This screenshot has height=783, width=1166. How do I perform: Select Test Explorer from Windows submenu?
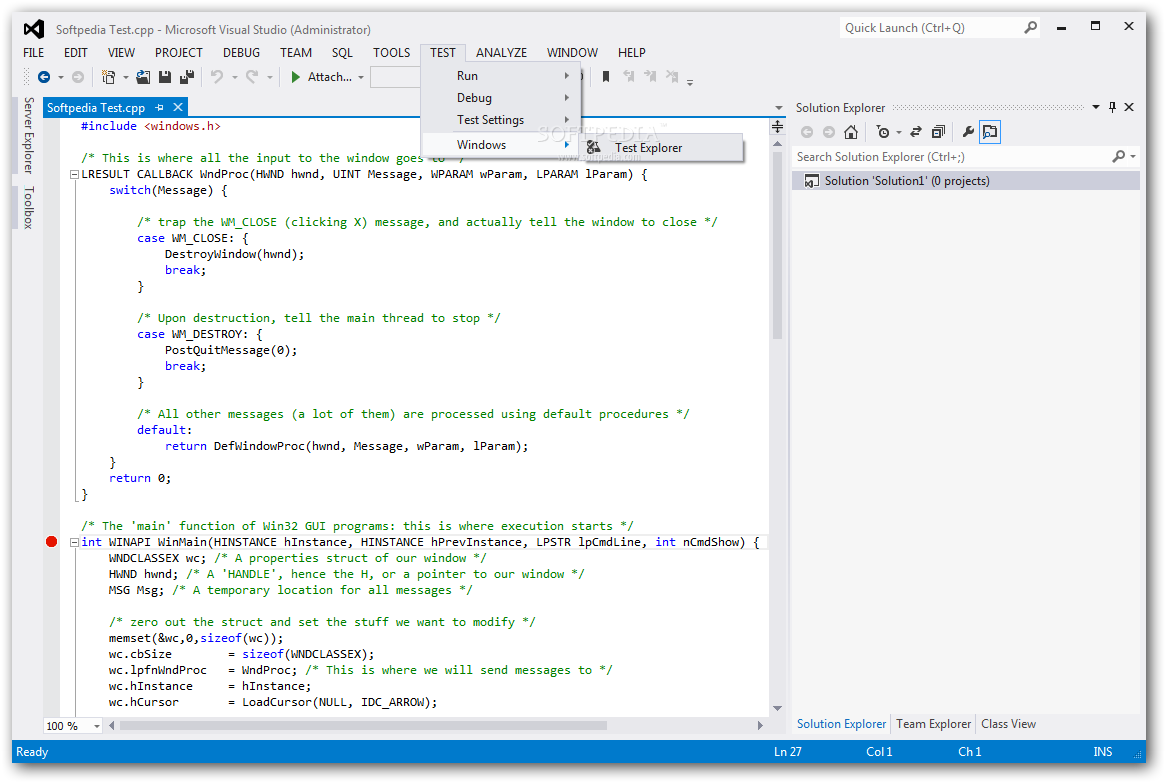(x=664, y=147)
